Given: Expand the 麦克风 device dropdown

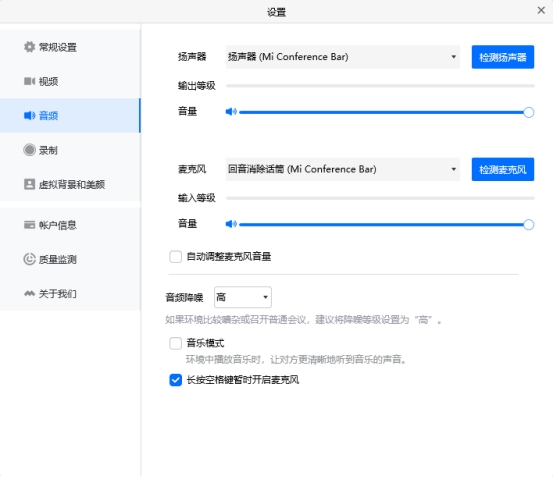Looking at the screenshot, I should click(x=342, y=169).
